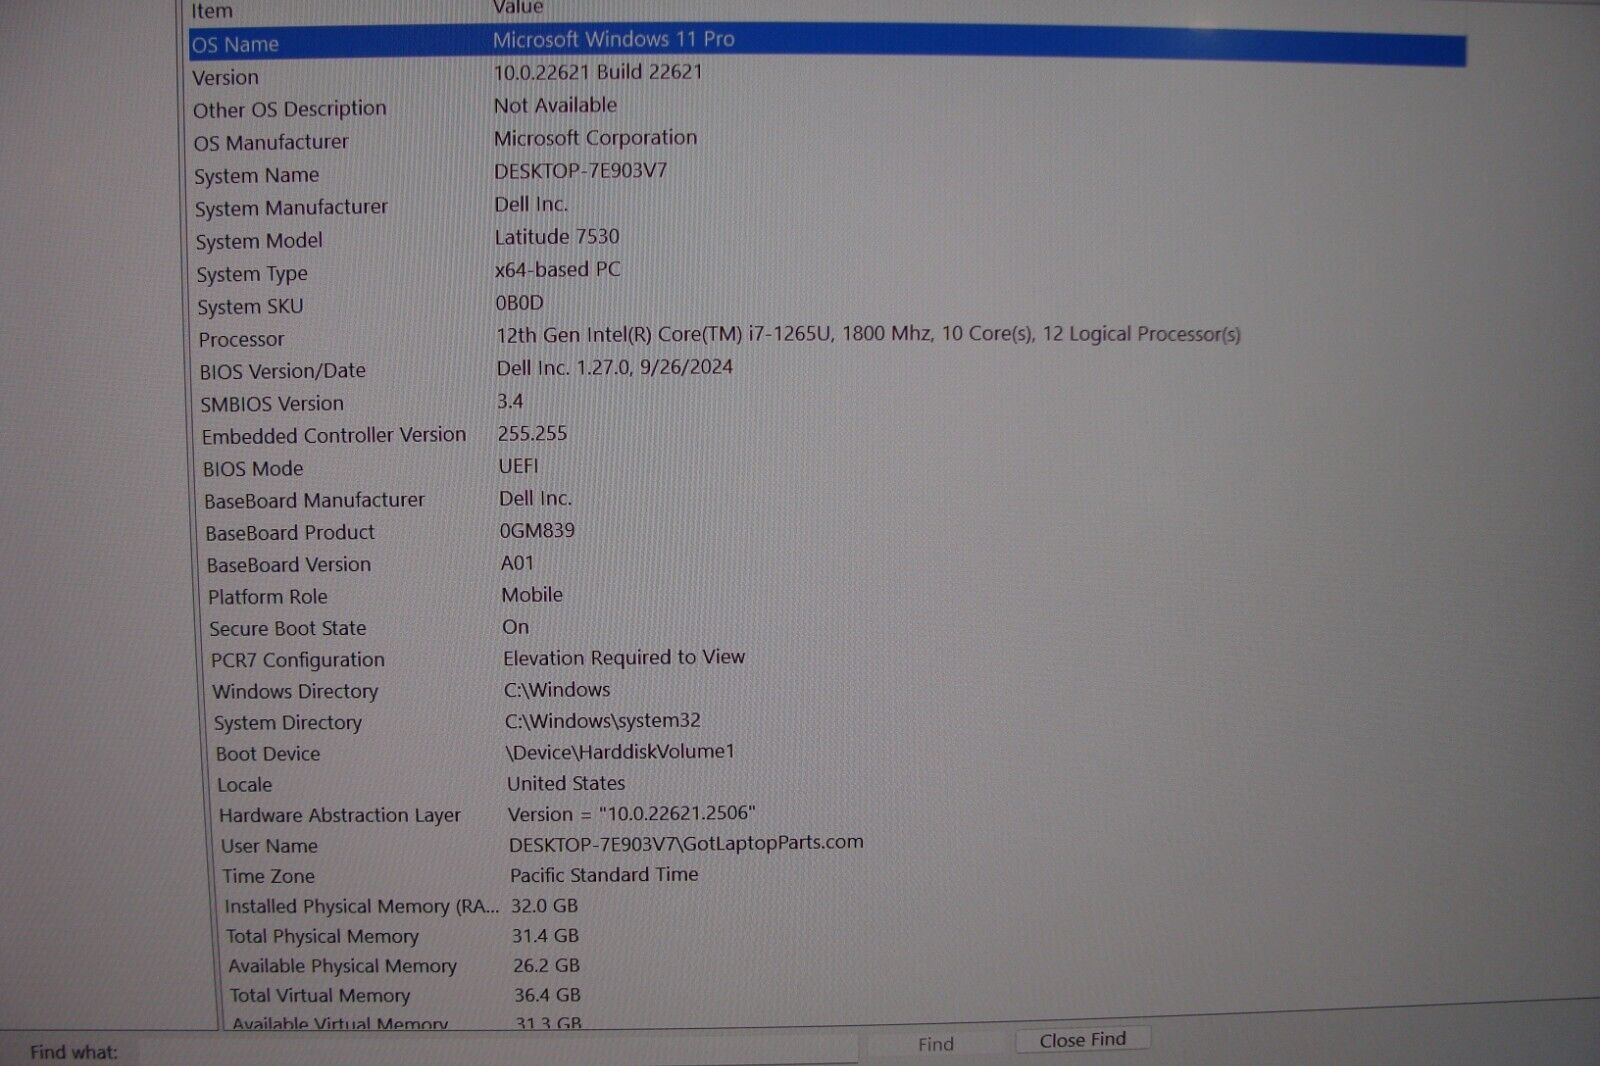Click the Microsoft Corporation value
This screenshot has width=1600, height=1066.
595,138
